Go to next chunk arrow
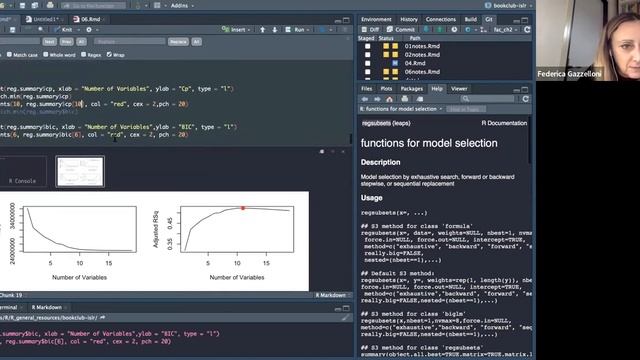 pyautogui.click(x=275, y=30)
